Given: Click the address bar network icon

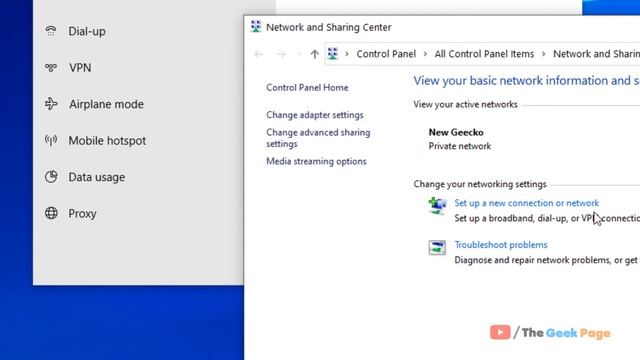Looking at the screenshot, I should click(x=333, y=54).
